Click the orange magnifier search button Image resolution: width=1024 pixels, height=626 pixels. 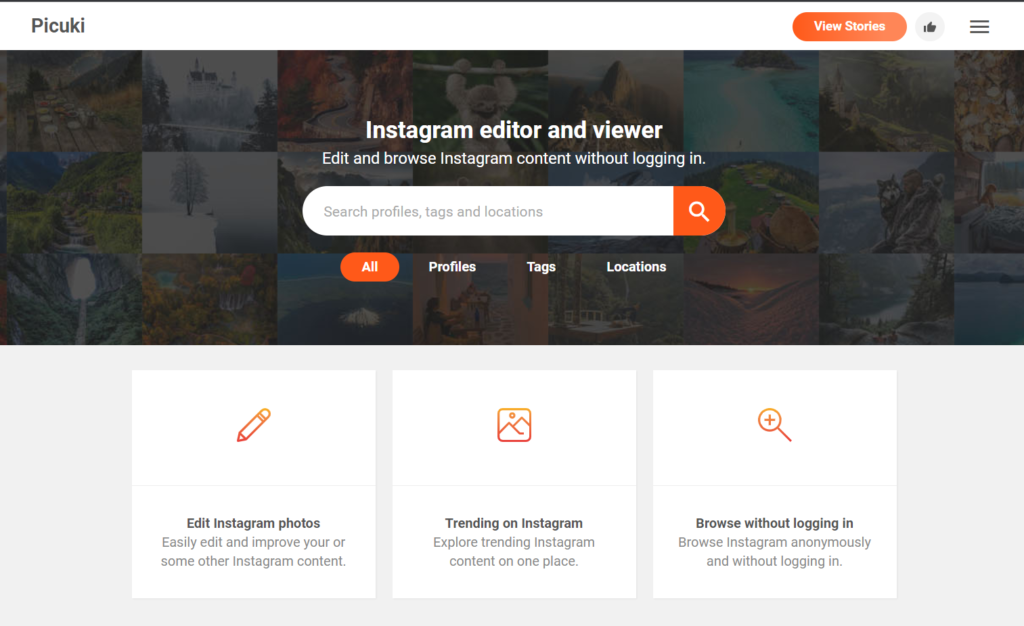(699, 211)
